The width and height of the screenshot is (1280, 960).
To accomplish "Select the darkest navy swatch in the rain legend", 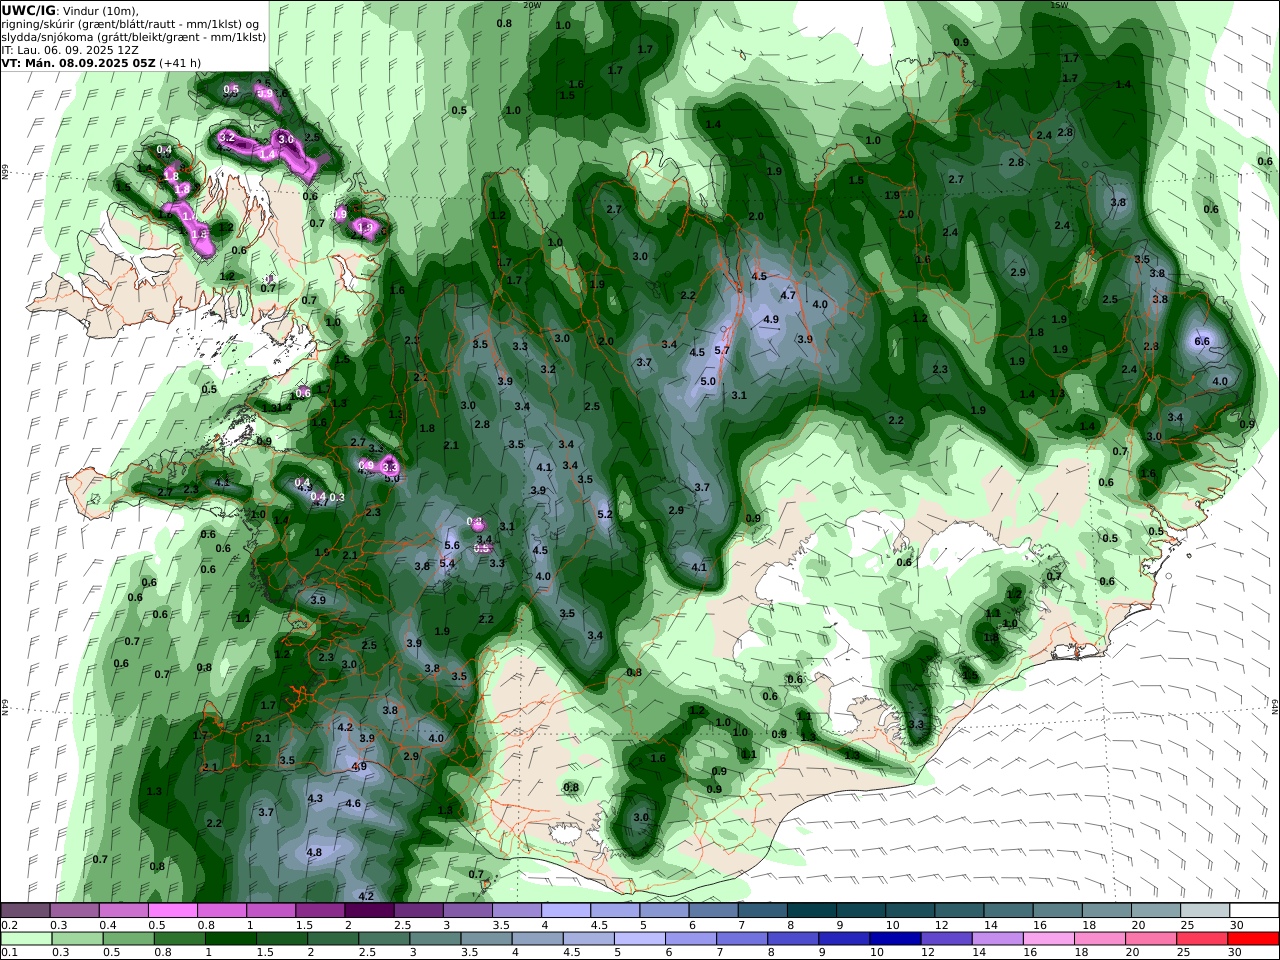I will (x=893, y=939).
